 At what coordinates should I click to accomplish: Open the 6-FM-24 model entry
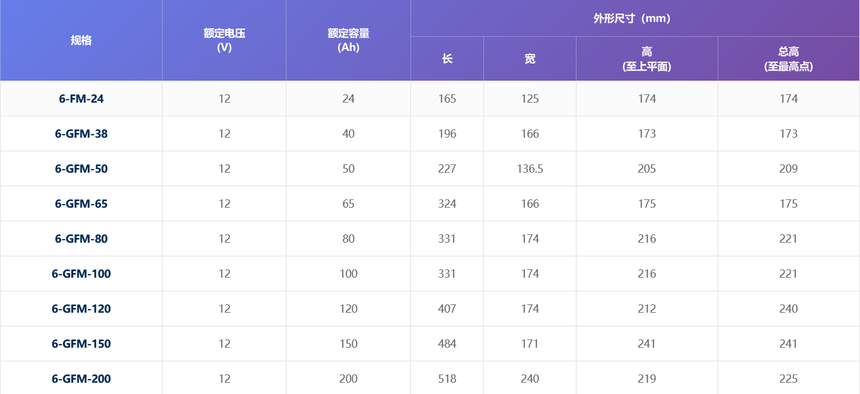pyautogui.click(x=81, y=99)
